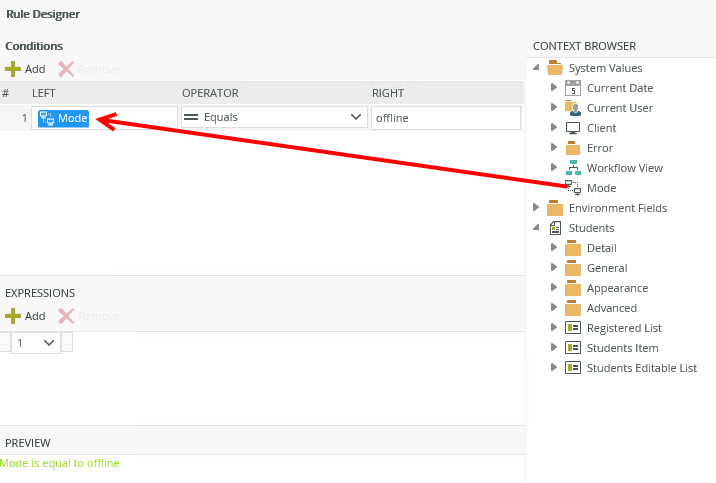Expand the General folder node
716x483 pixels.
[553, 267]
